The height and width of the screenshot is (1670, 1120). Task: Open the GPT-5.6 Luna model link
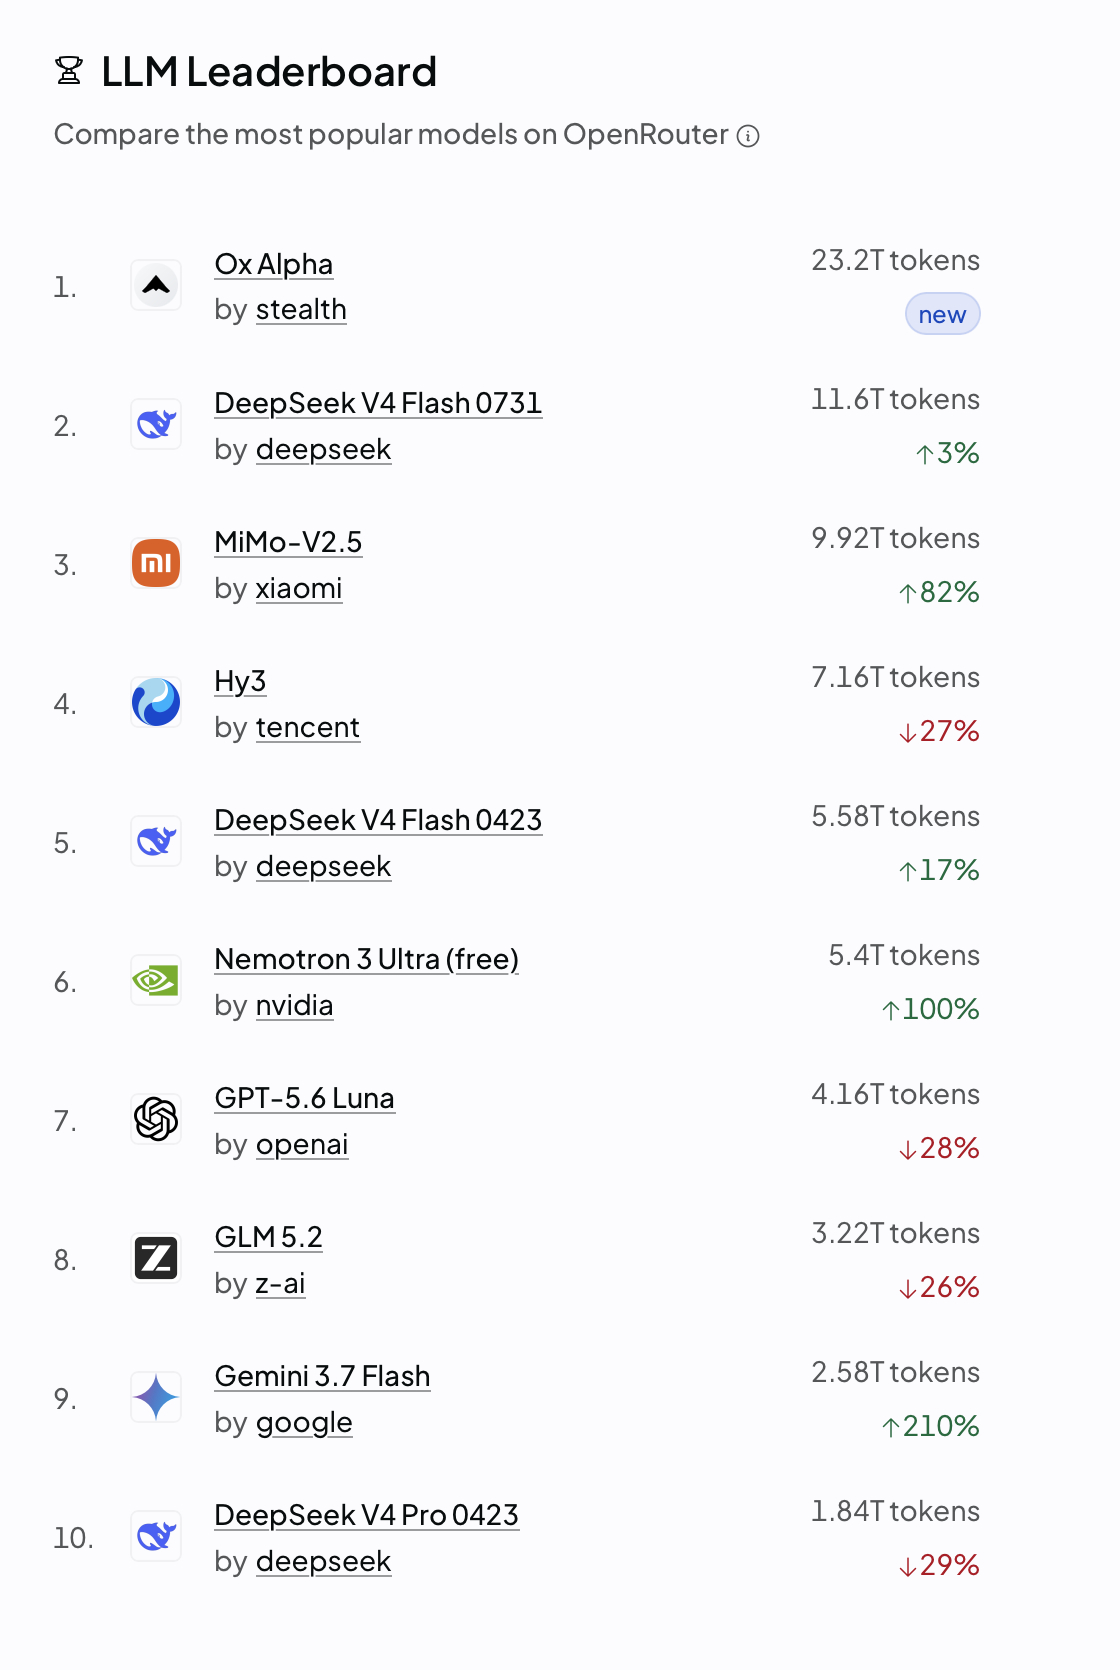305,1098
